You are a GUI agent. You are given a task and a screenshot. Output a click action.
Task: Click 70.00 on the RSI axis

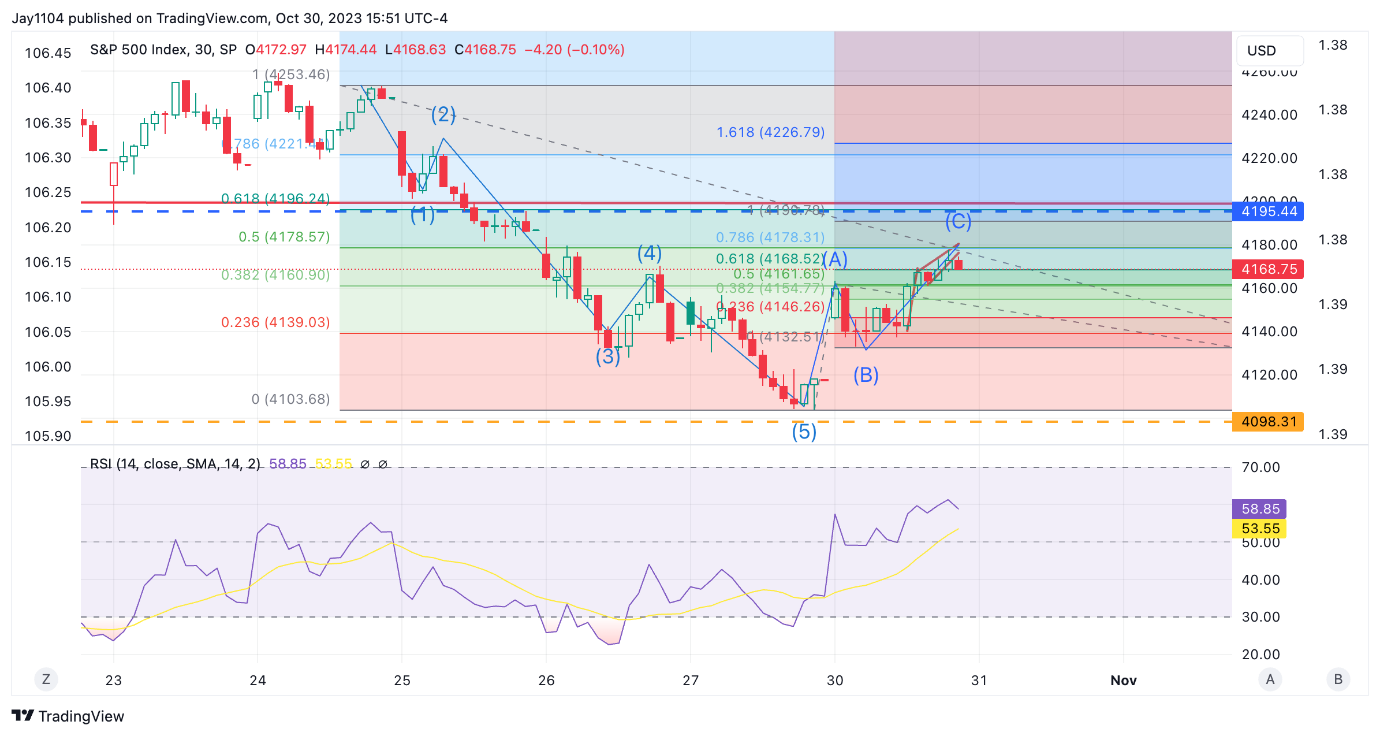(x=1262, y=467)
